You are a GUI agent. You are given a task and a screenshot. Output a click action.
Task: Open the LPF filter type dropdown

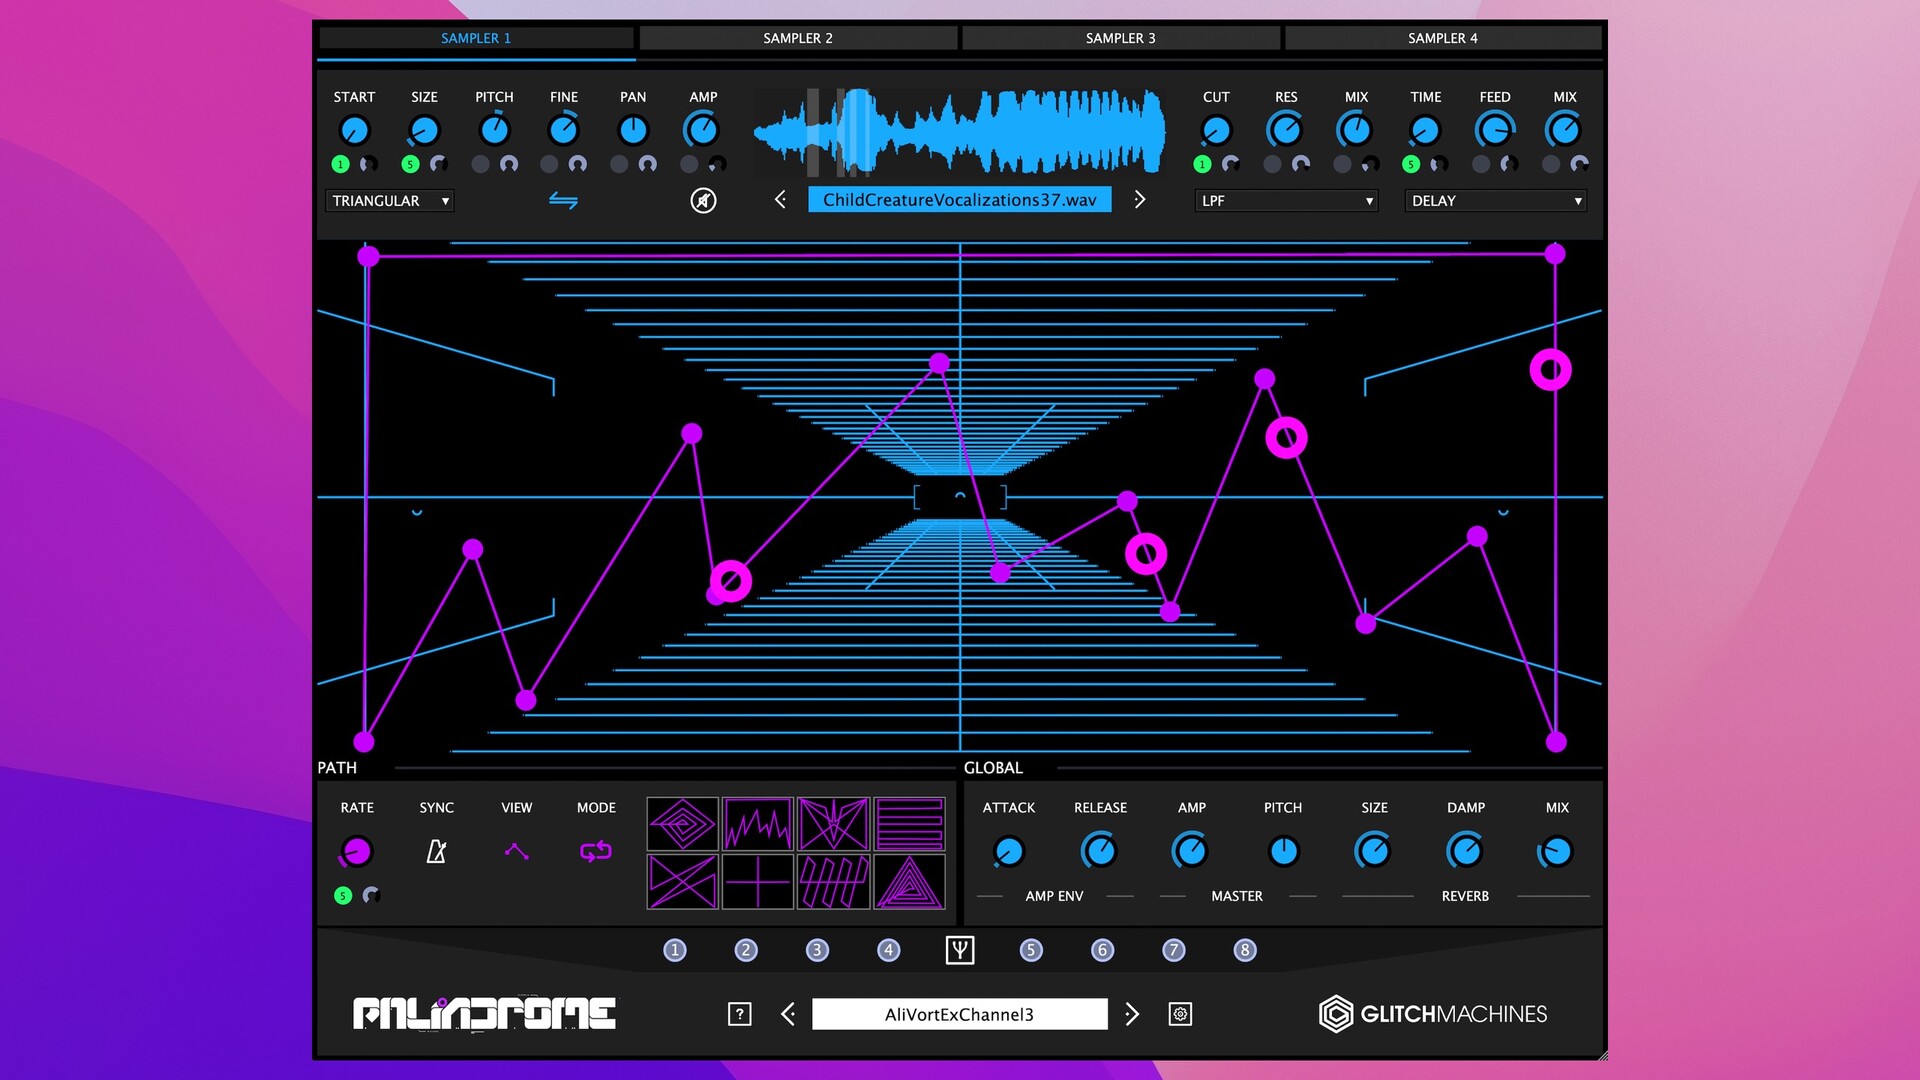1286,200
